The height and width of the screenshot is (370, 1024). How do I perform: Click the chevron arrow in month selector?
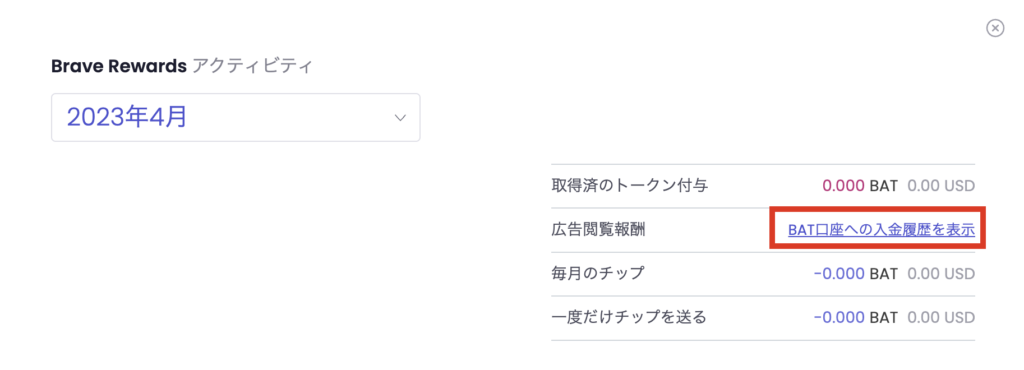(400, 118)
